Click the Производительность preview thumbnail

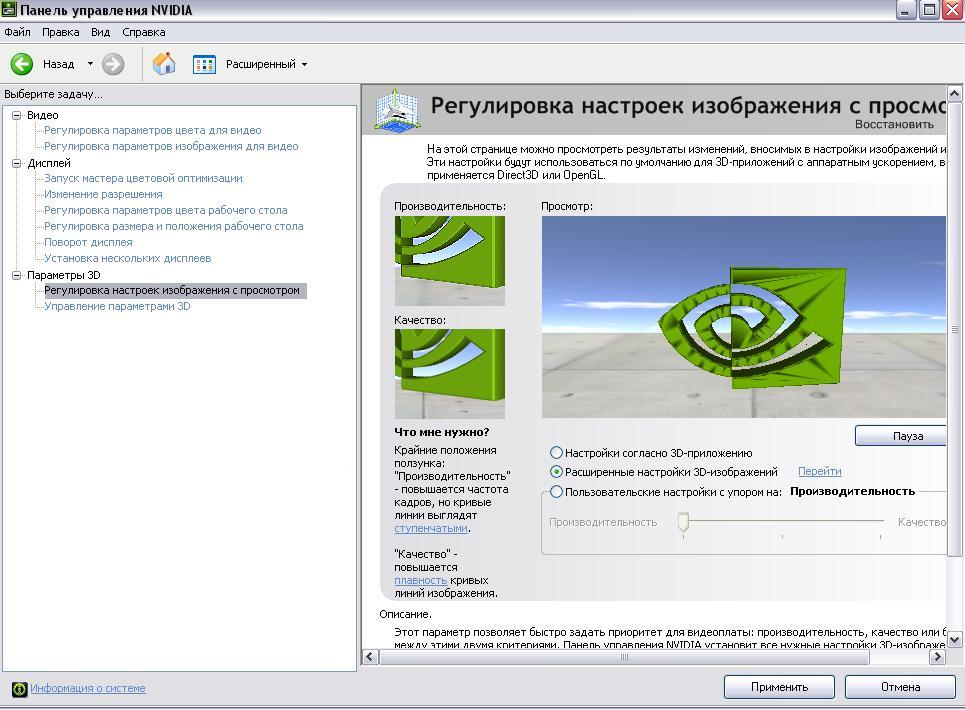point(450,260)
